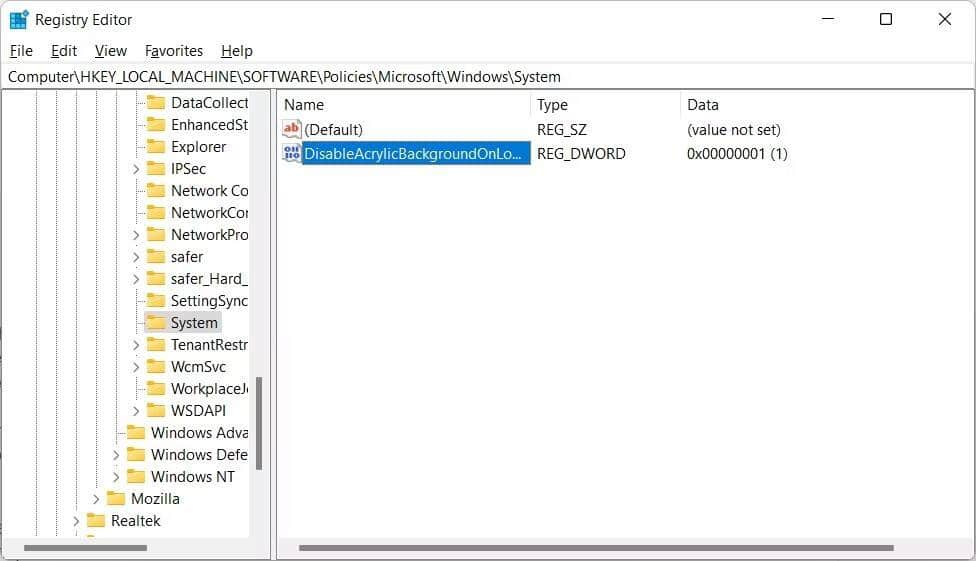Select the (Default) string value icon

click(x=291, y=129)
